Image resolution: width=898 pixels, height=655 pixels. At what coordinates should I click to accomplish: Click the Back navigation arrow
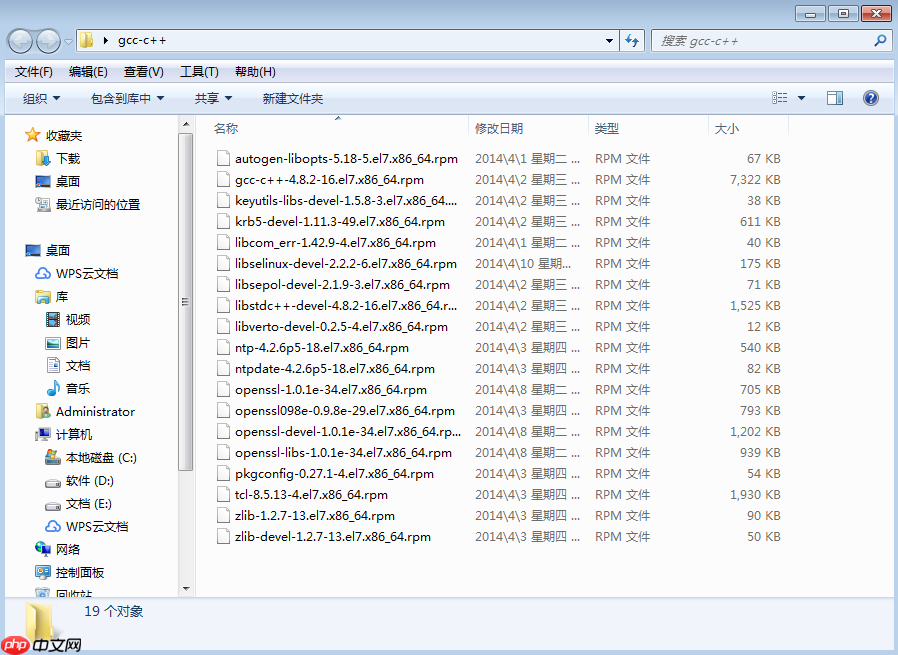point(20,40)
